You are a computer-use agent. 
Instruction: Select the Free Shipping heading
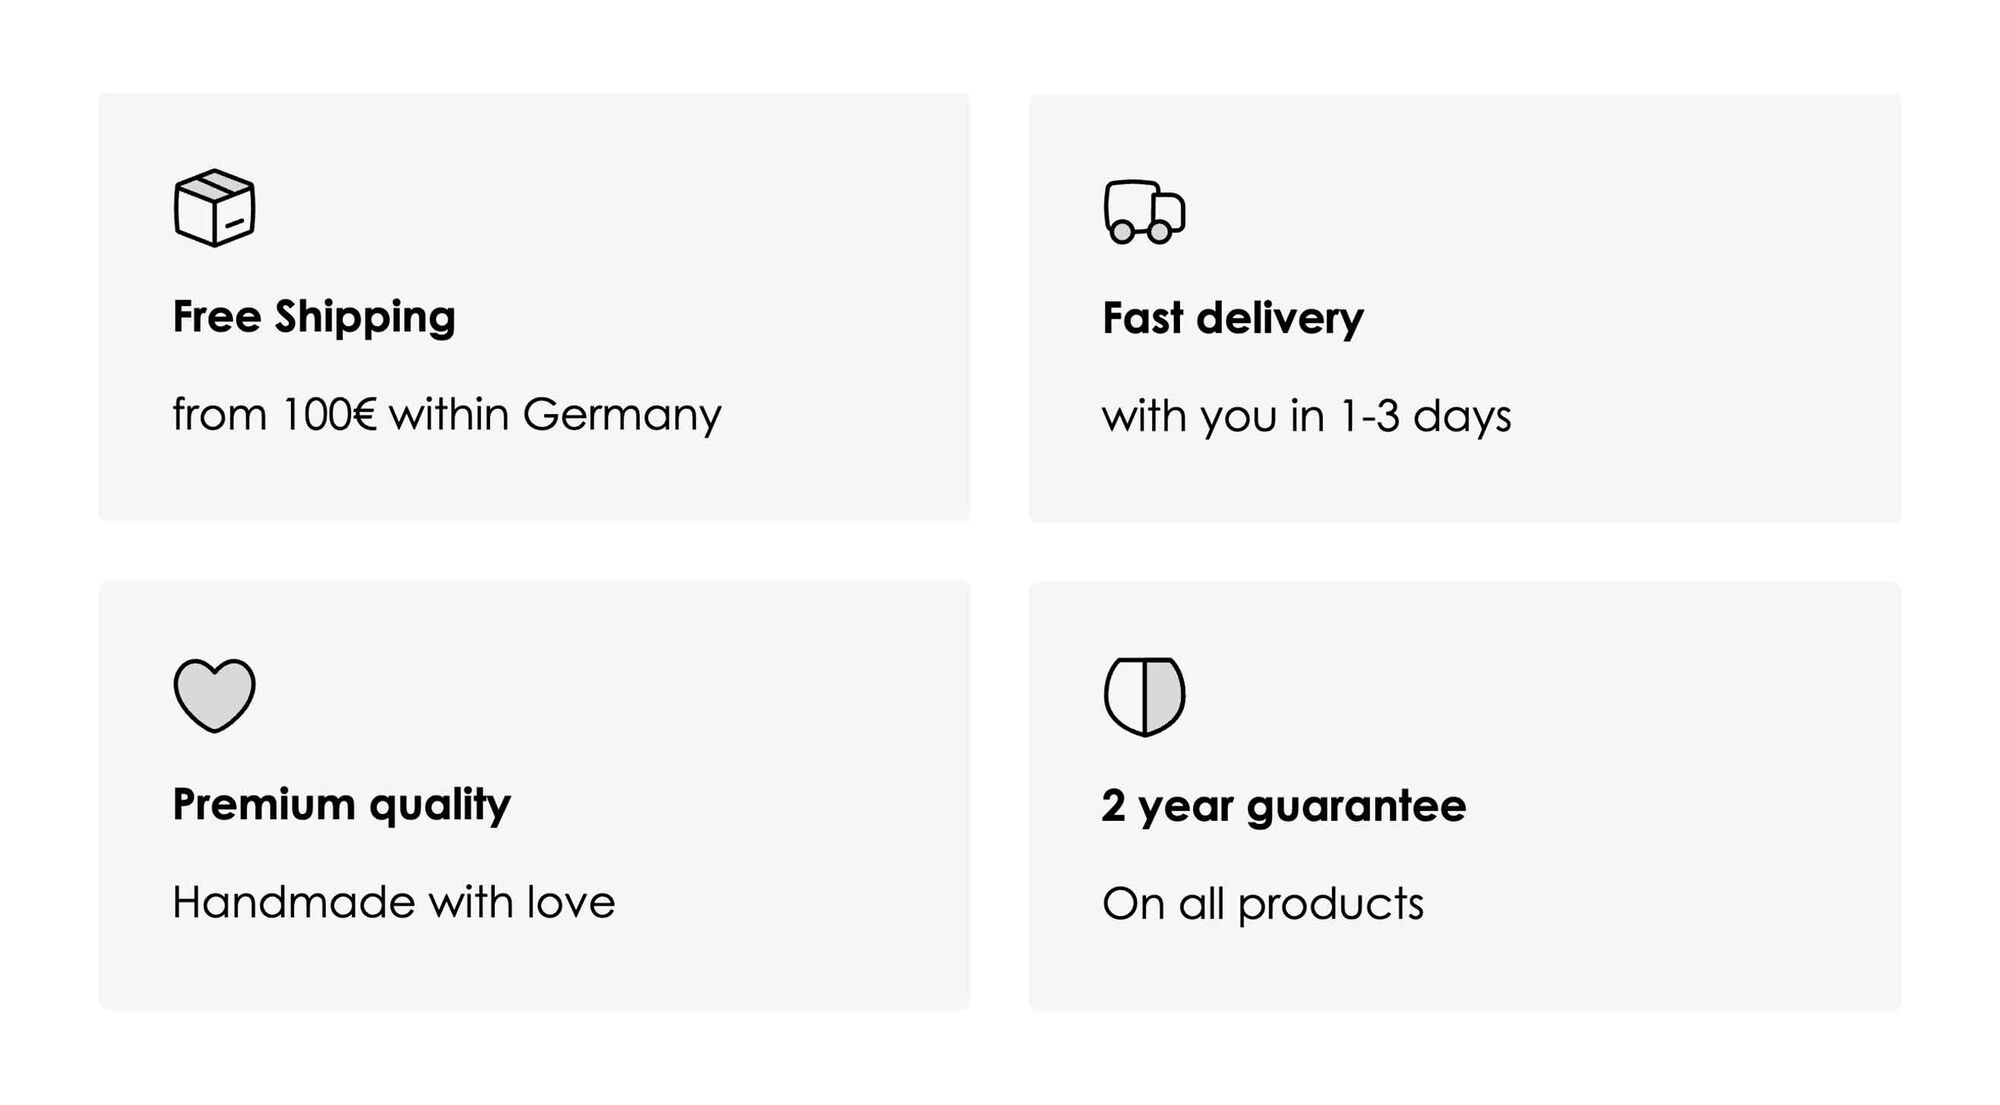click(x=314, y=318)
